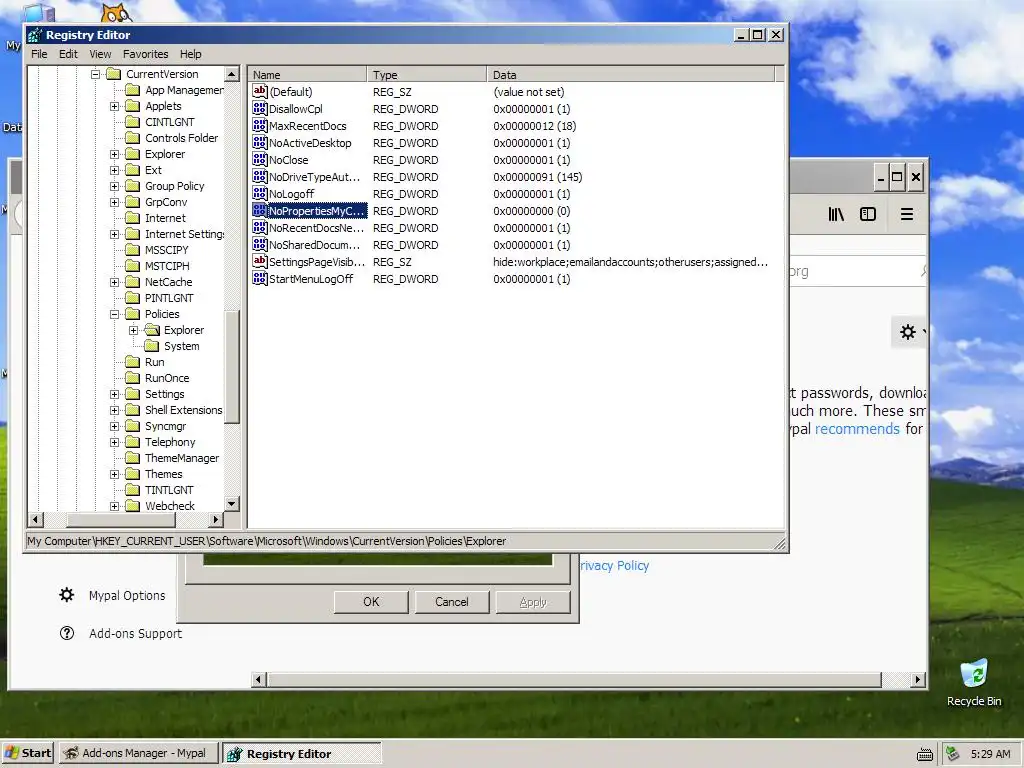Image resolution: width=1024 pixels, height=768 pixels.
Task: Collapse the Policies tree node
Action: tap(114, 314)
